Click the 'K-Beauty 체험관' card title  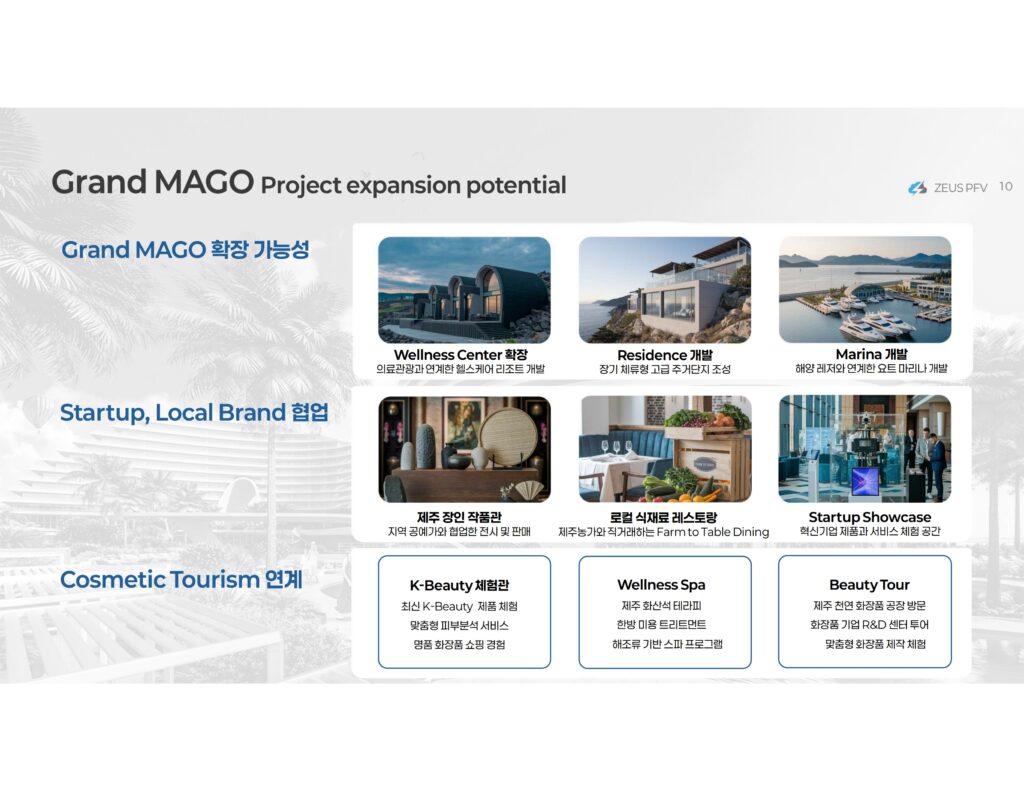click(x=459, y=585)
